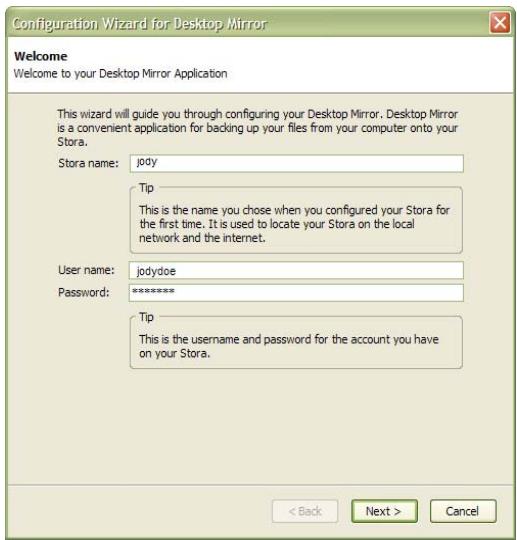Click the tip text about Stora name
This screenshot has width=517, height=540.
pos(294,224)
